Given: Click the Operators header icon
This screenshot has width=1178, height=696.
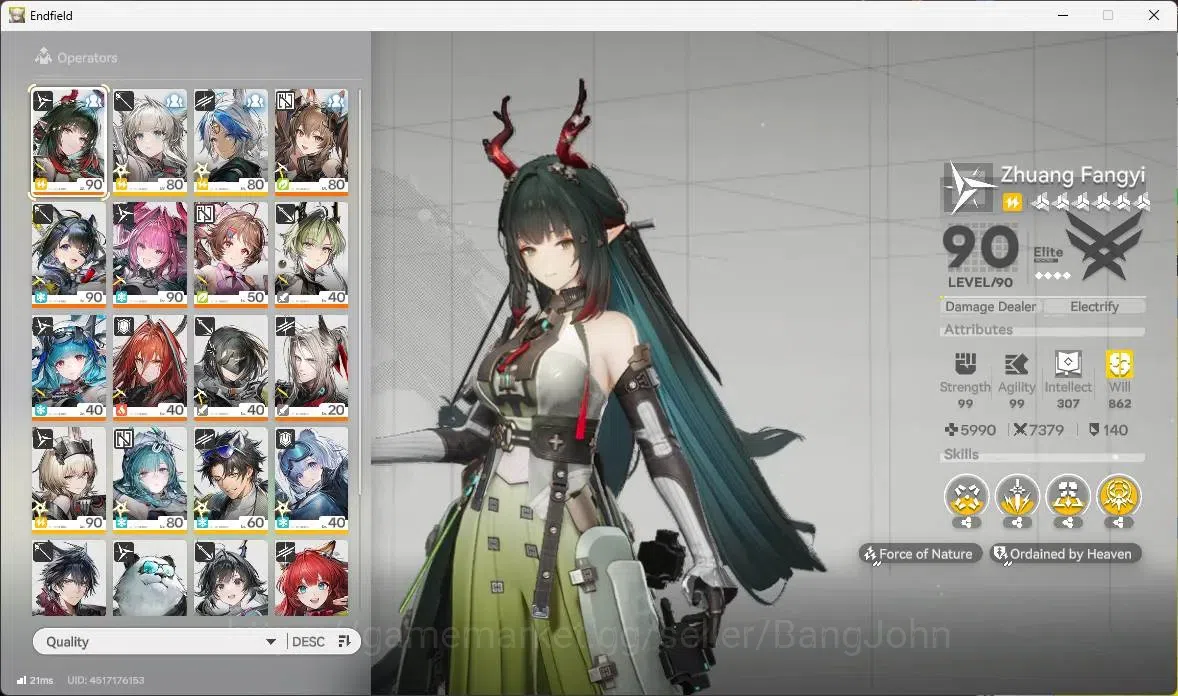Looking at the screenshot, I should click(x=44, y=56).
